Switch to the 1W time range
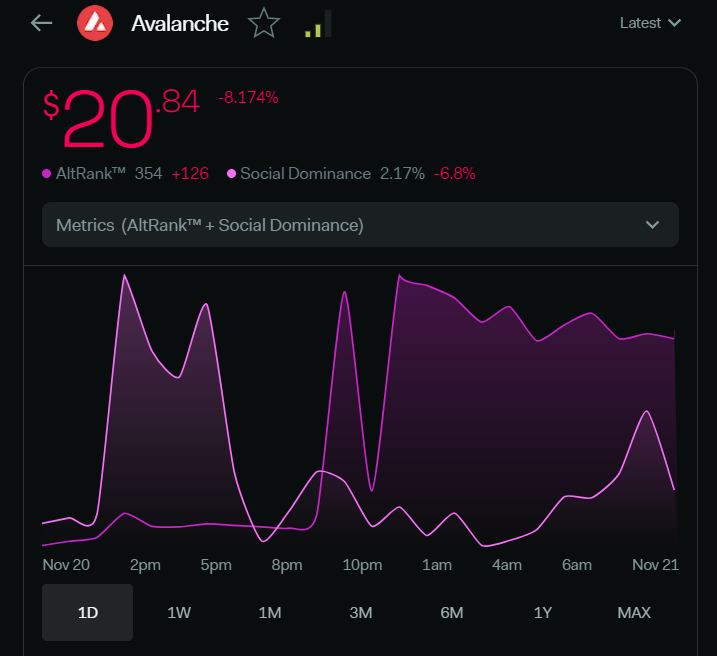Viewport: 717px width, 656px height. 179,613
